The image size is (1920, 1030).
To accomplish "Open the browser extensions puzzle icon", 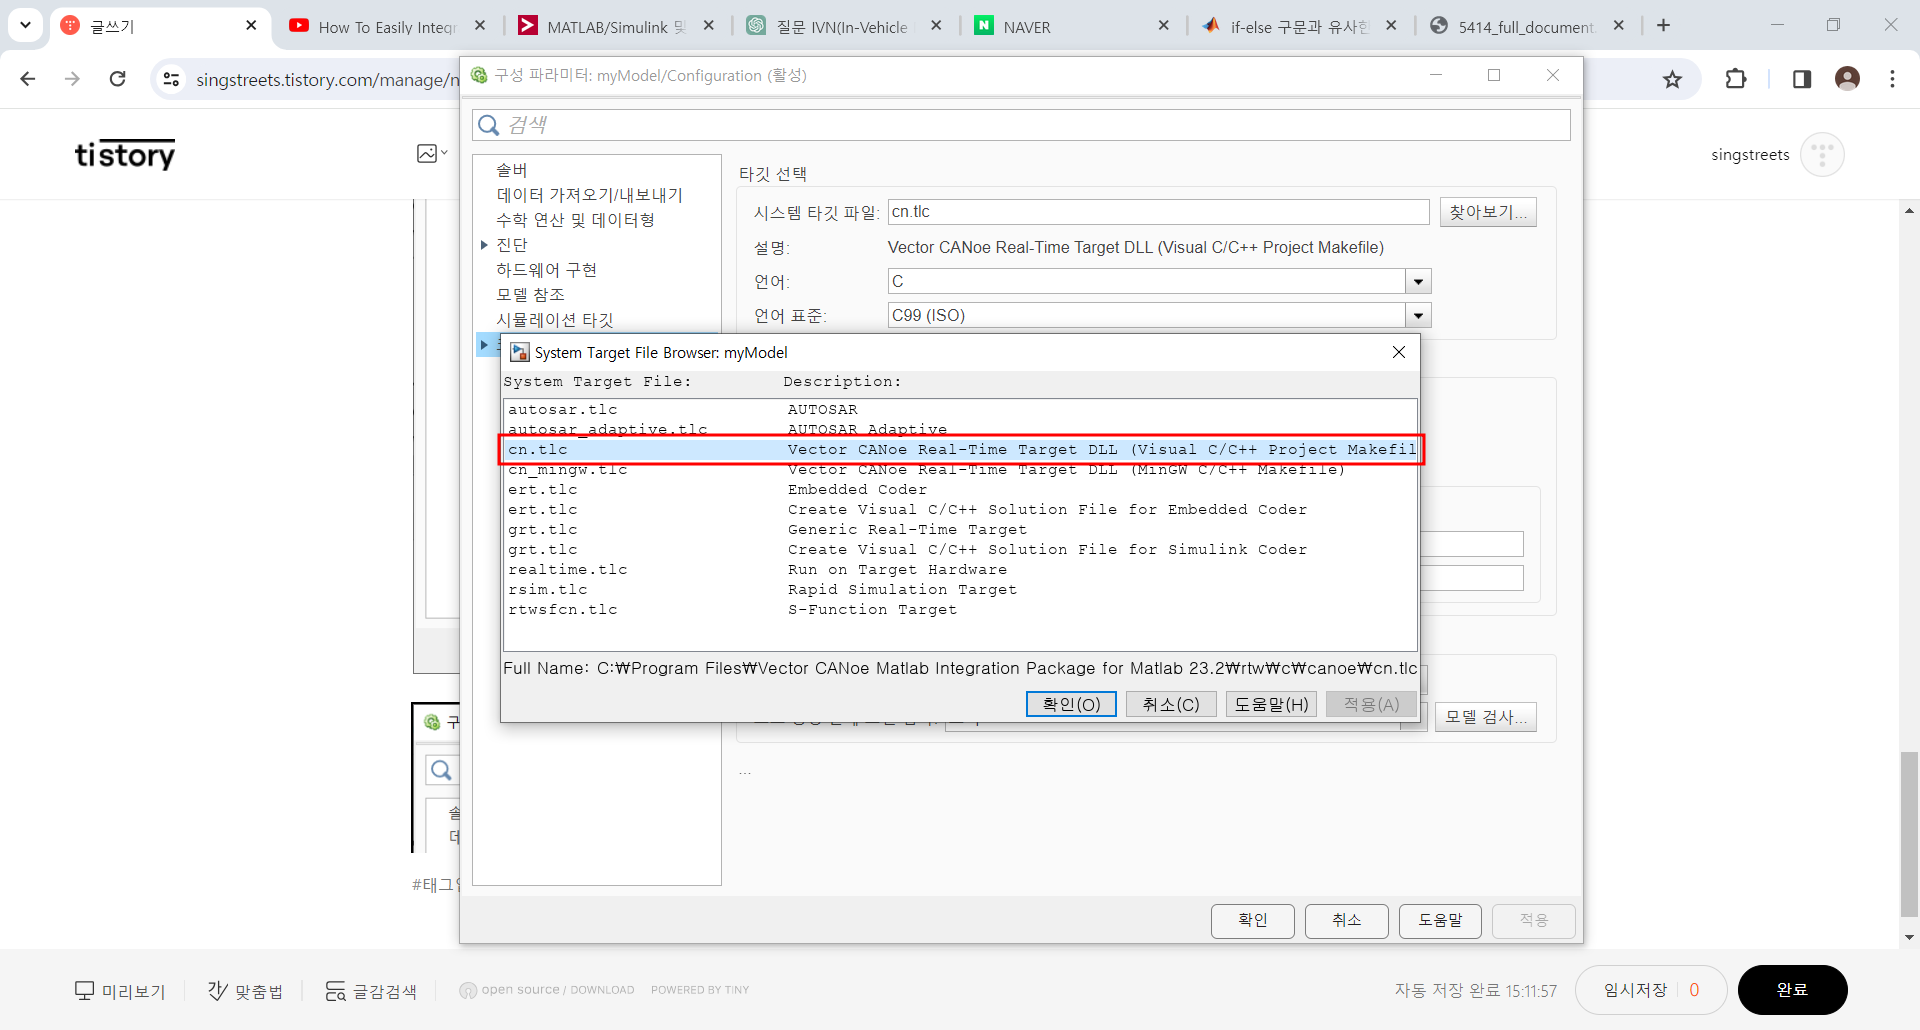I will tap(1736, 79).
